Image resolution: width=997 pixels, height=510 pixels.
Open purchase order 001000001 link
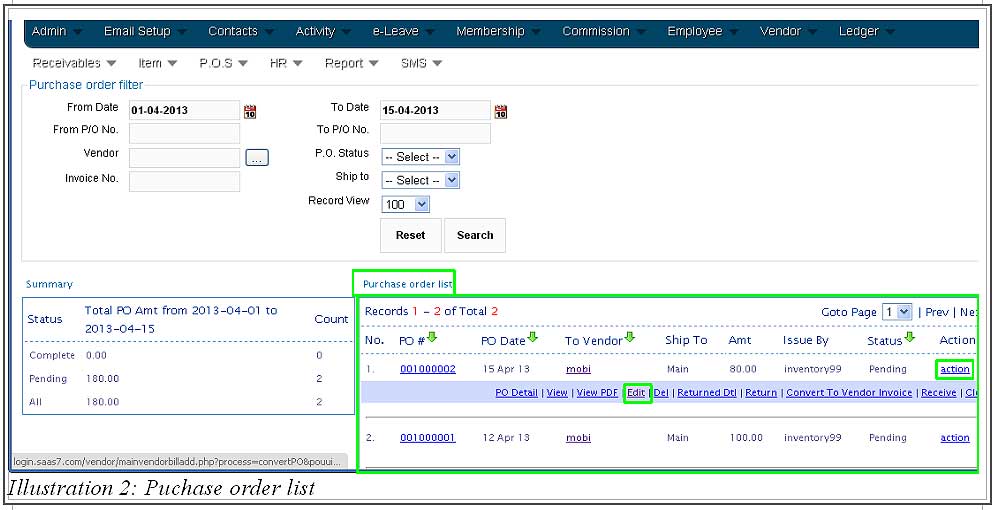tap(427, 438)
